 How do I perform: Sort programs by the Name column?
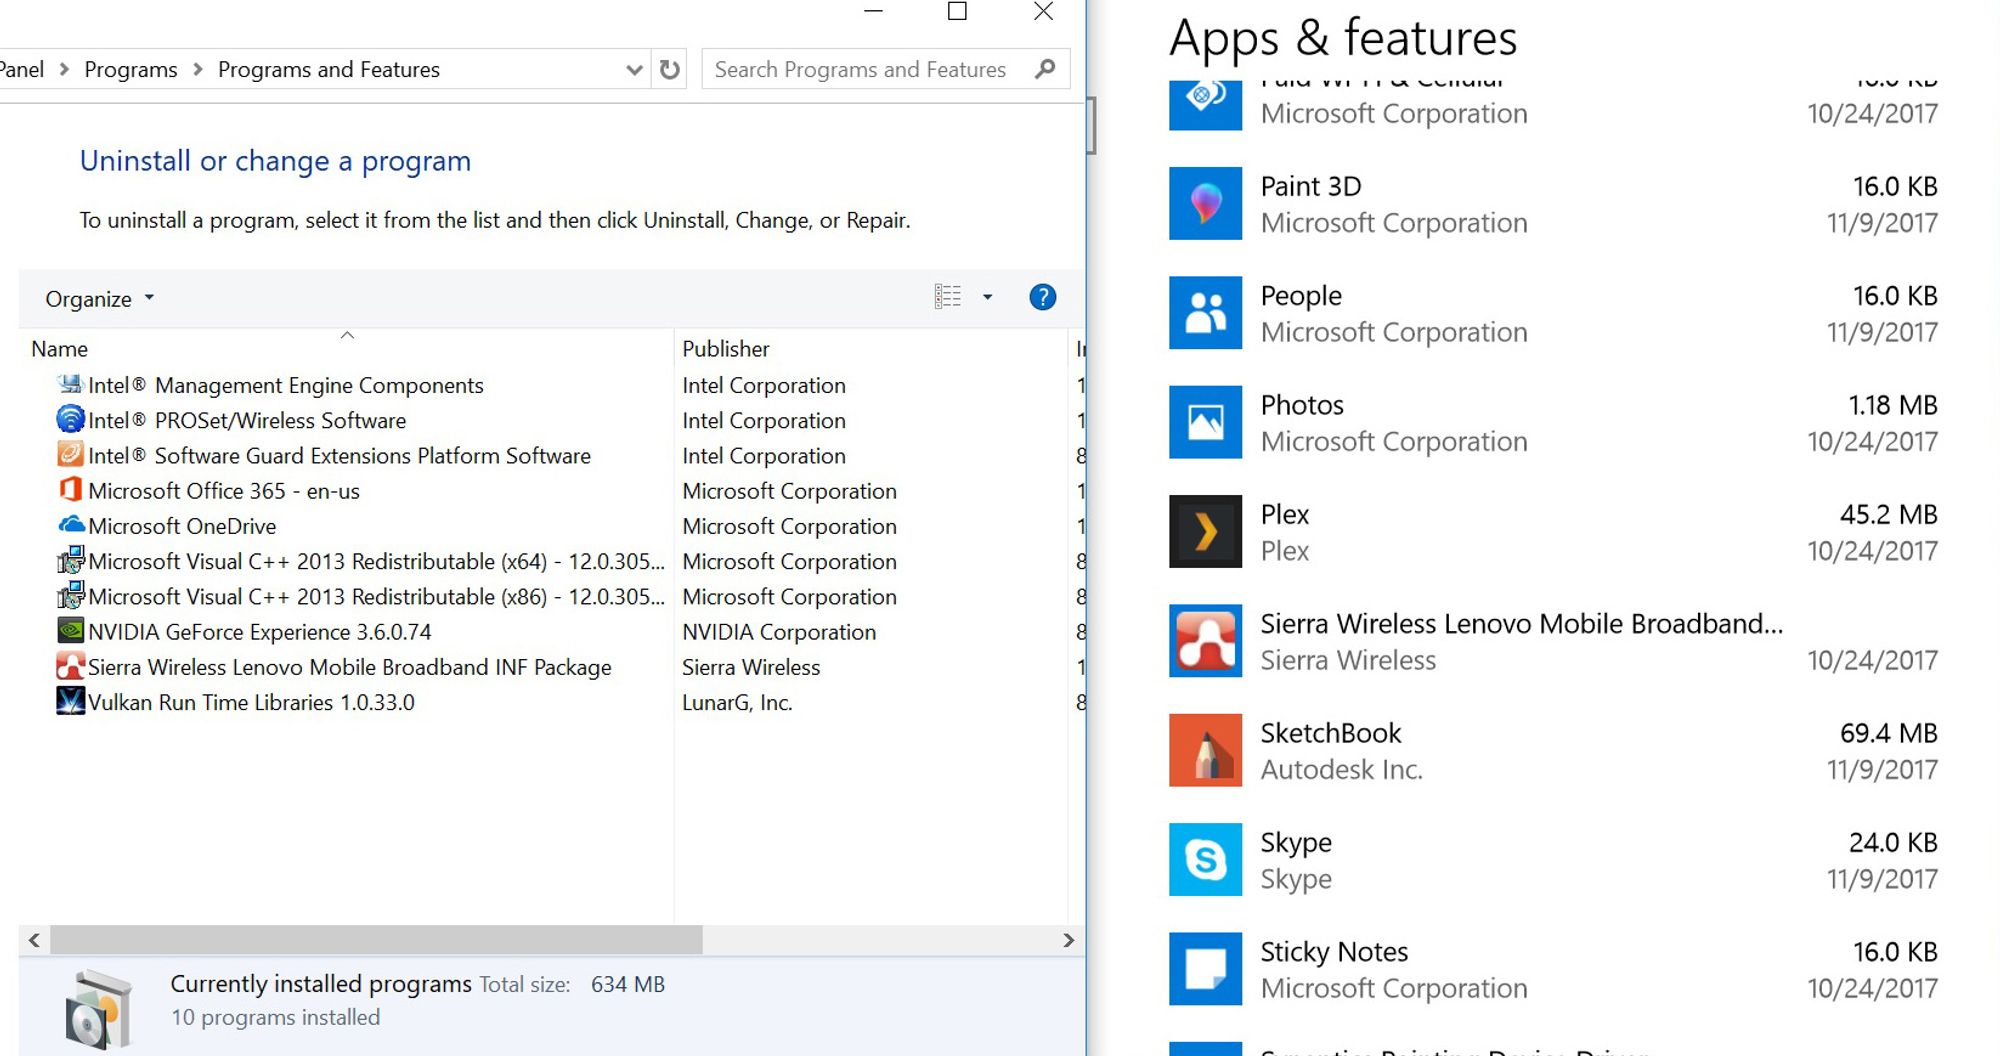(x=60, y=349)
